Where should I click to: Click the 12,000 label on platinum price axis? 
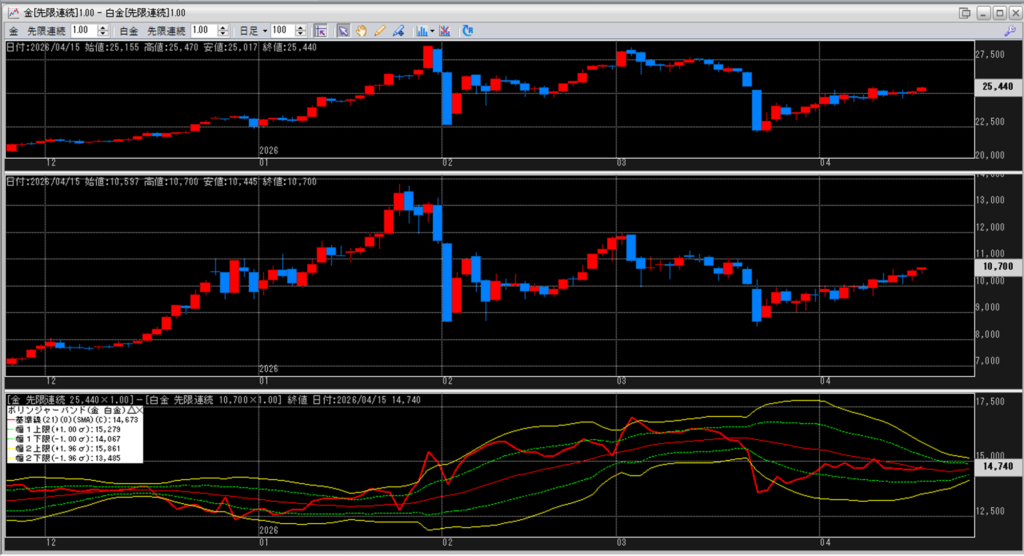[x=990, y=227]
